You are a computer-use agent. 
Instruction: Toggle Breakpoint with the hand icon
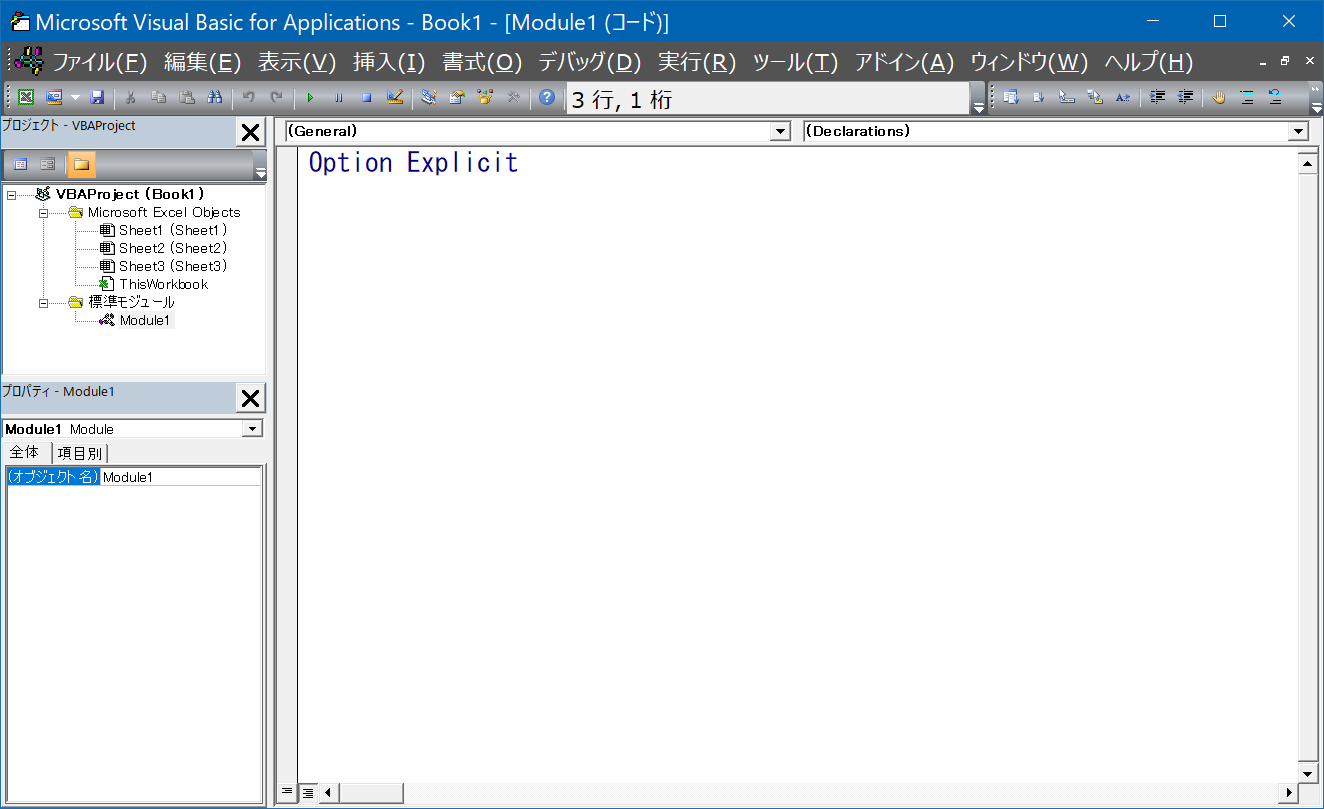[x=1219, y=97]
